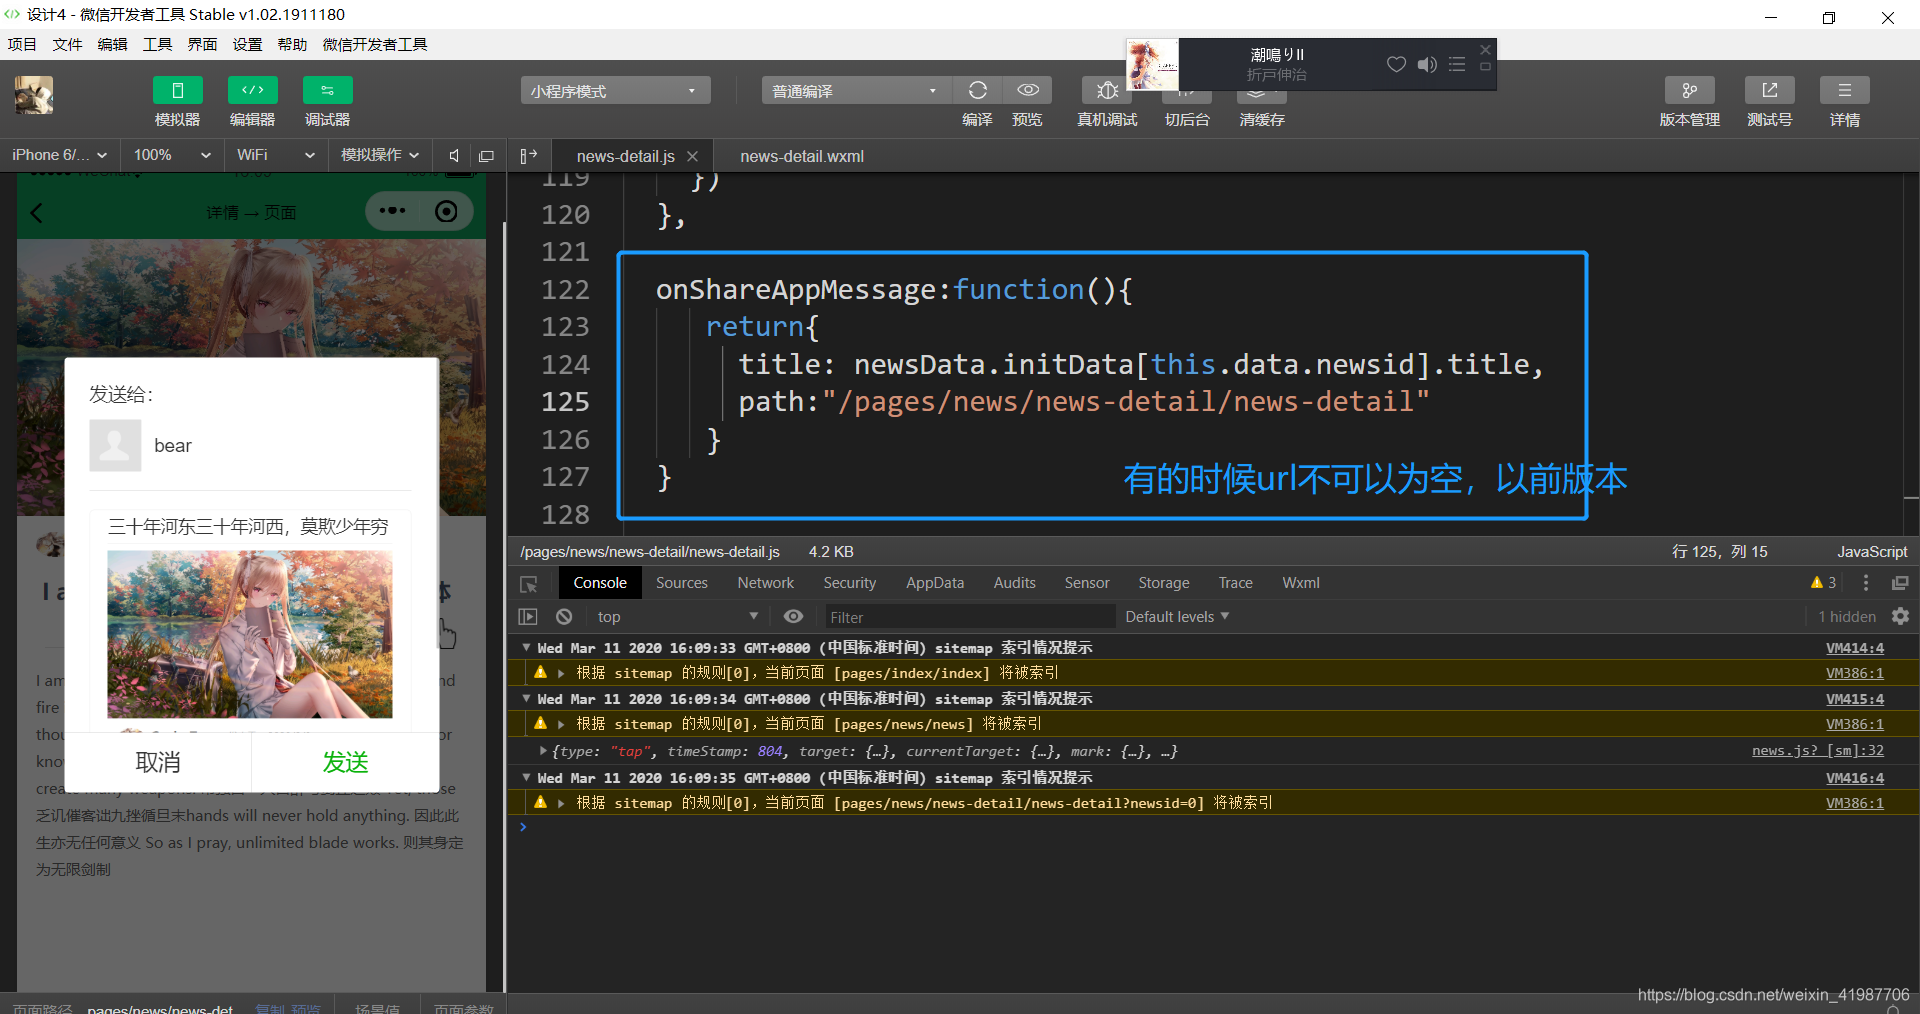
Task: Open the Wxml tab
Action: pos(1301,583)
